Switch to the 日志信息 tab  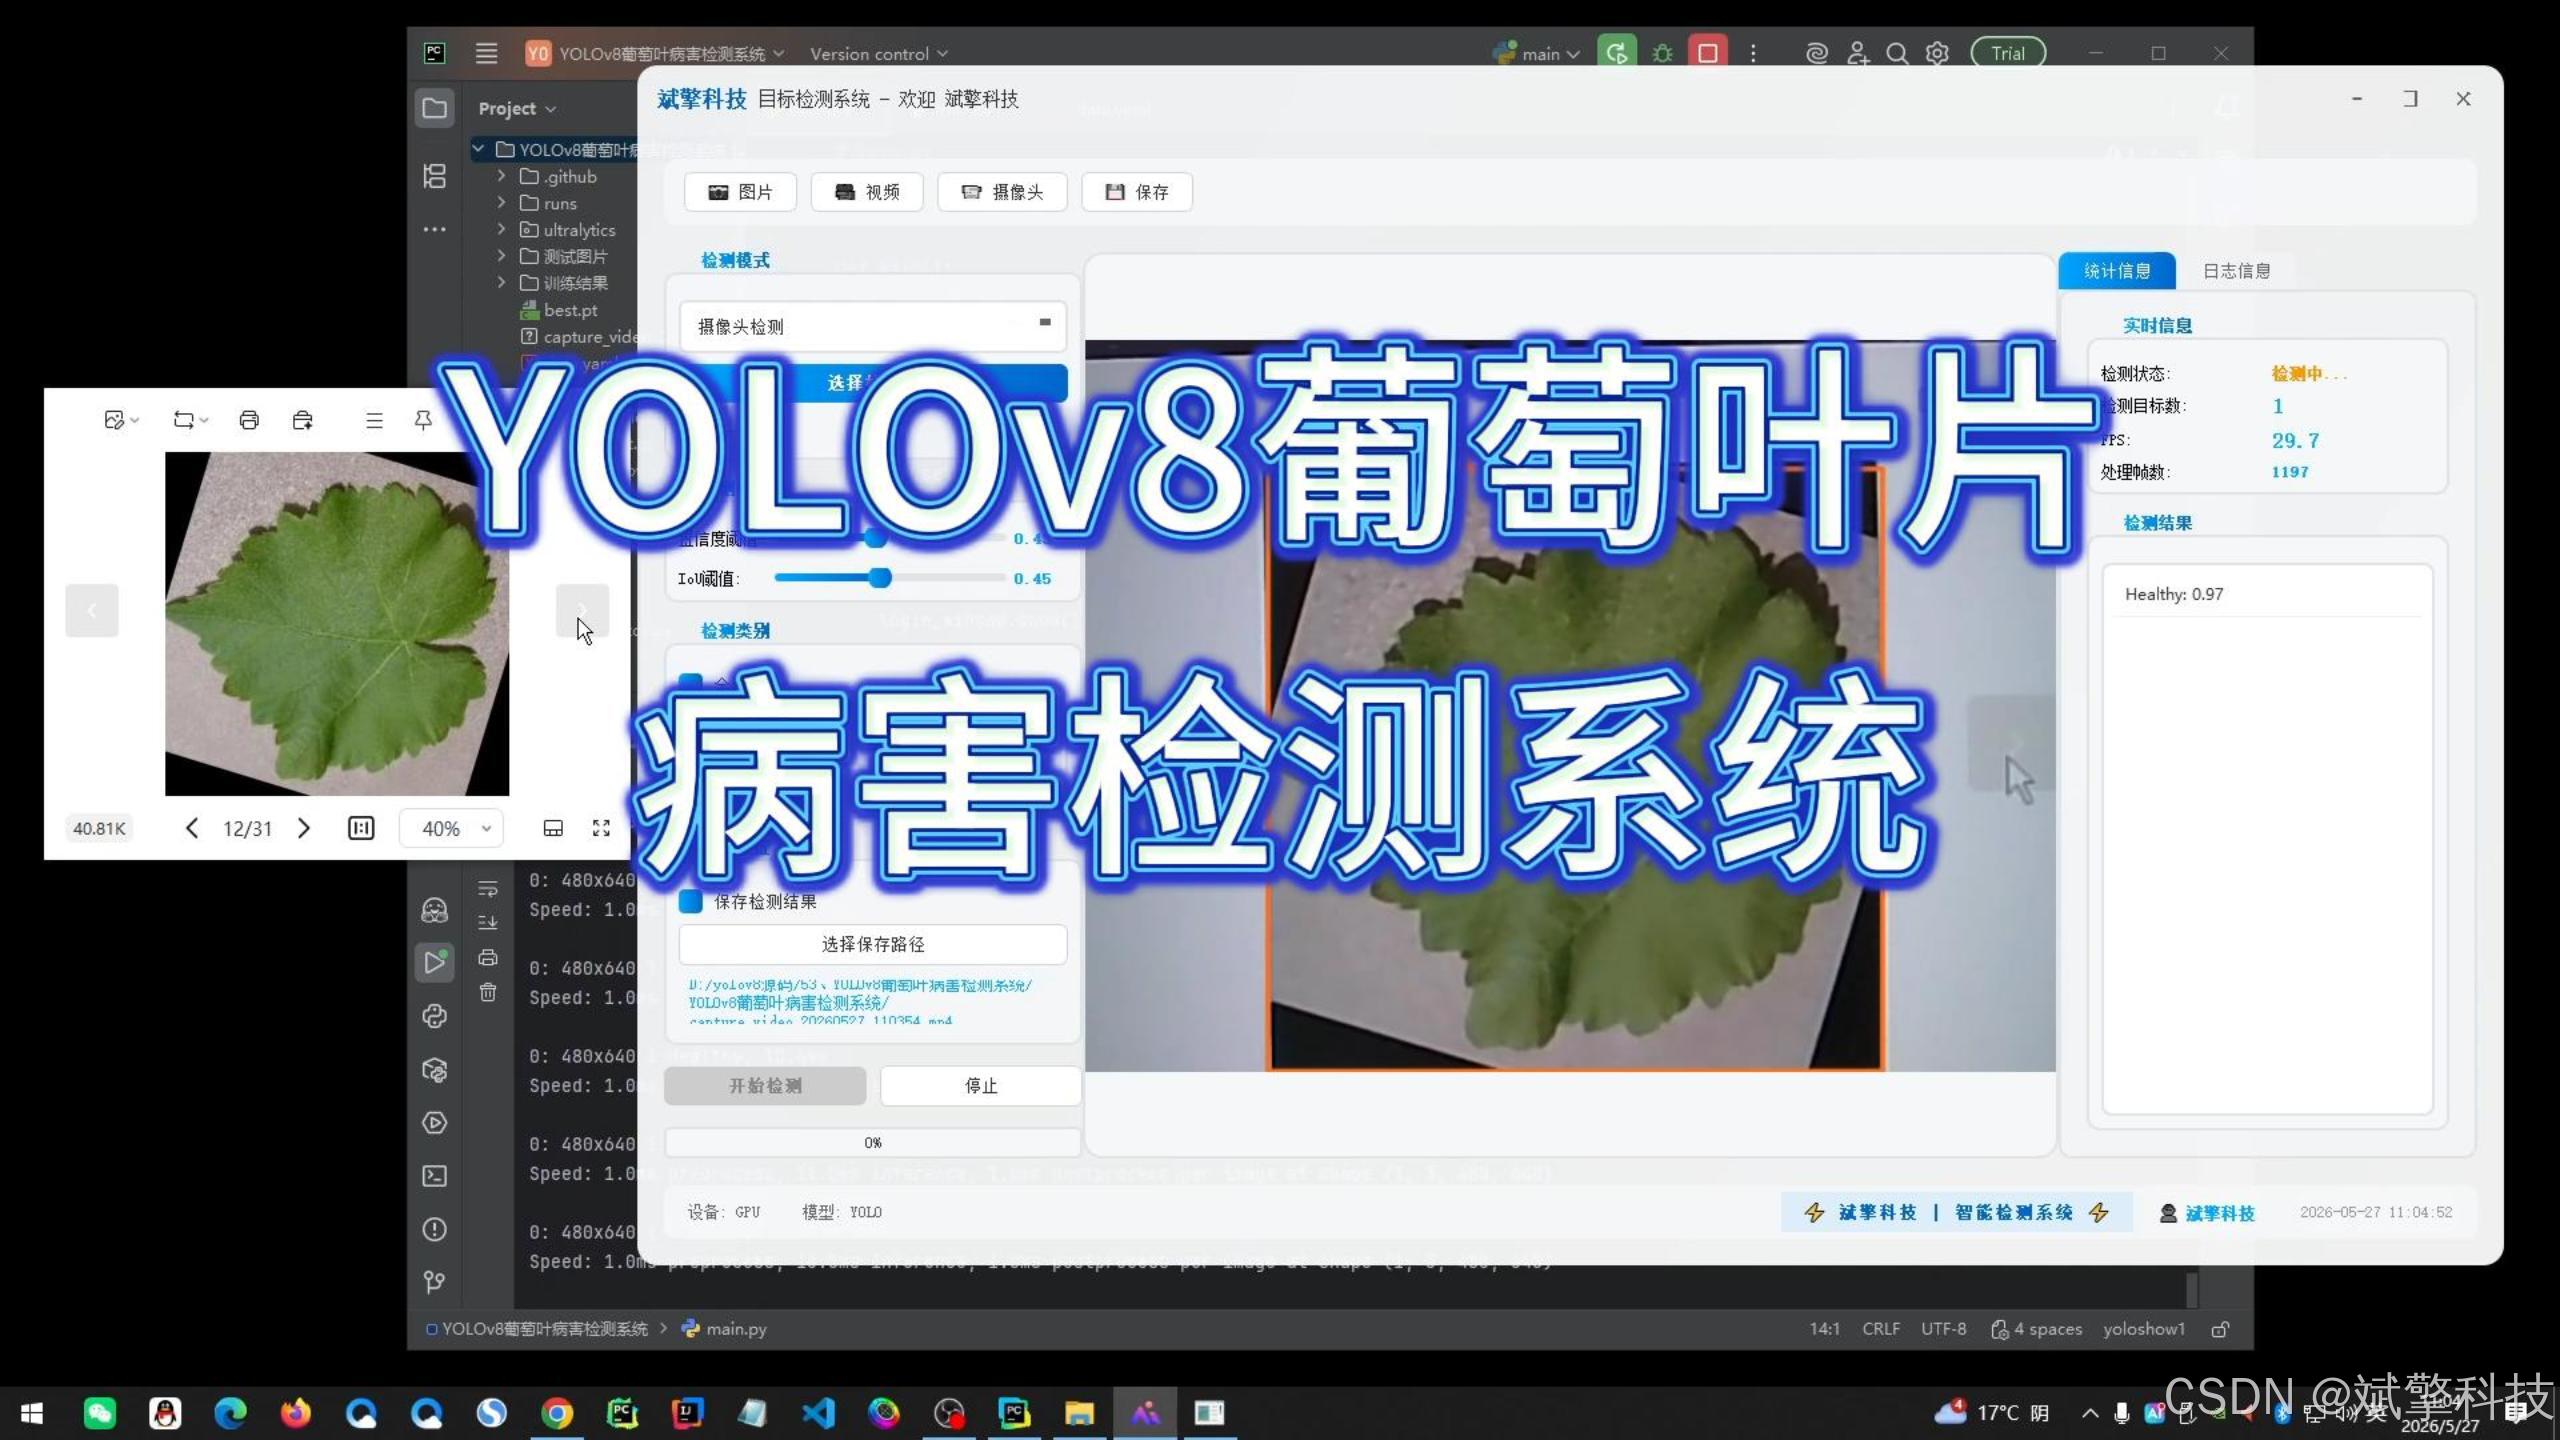(2236, 271)
